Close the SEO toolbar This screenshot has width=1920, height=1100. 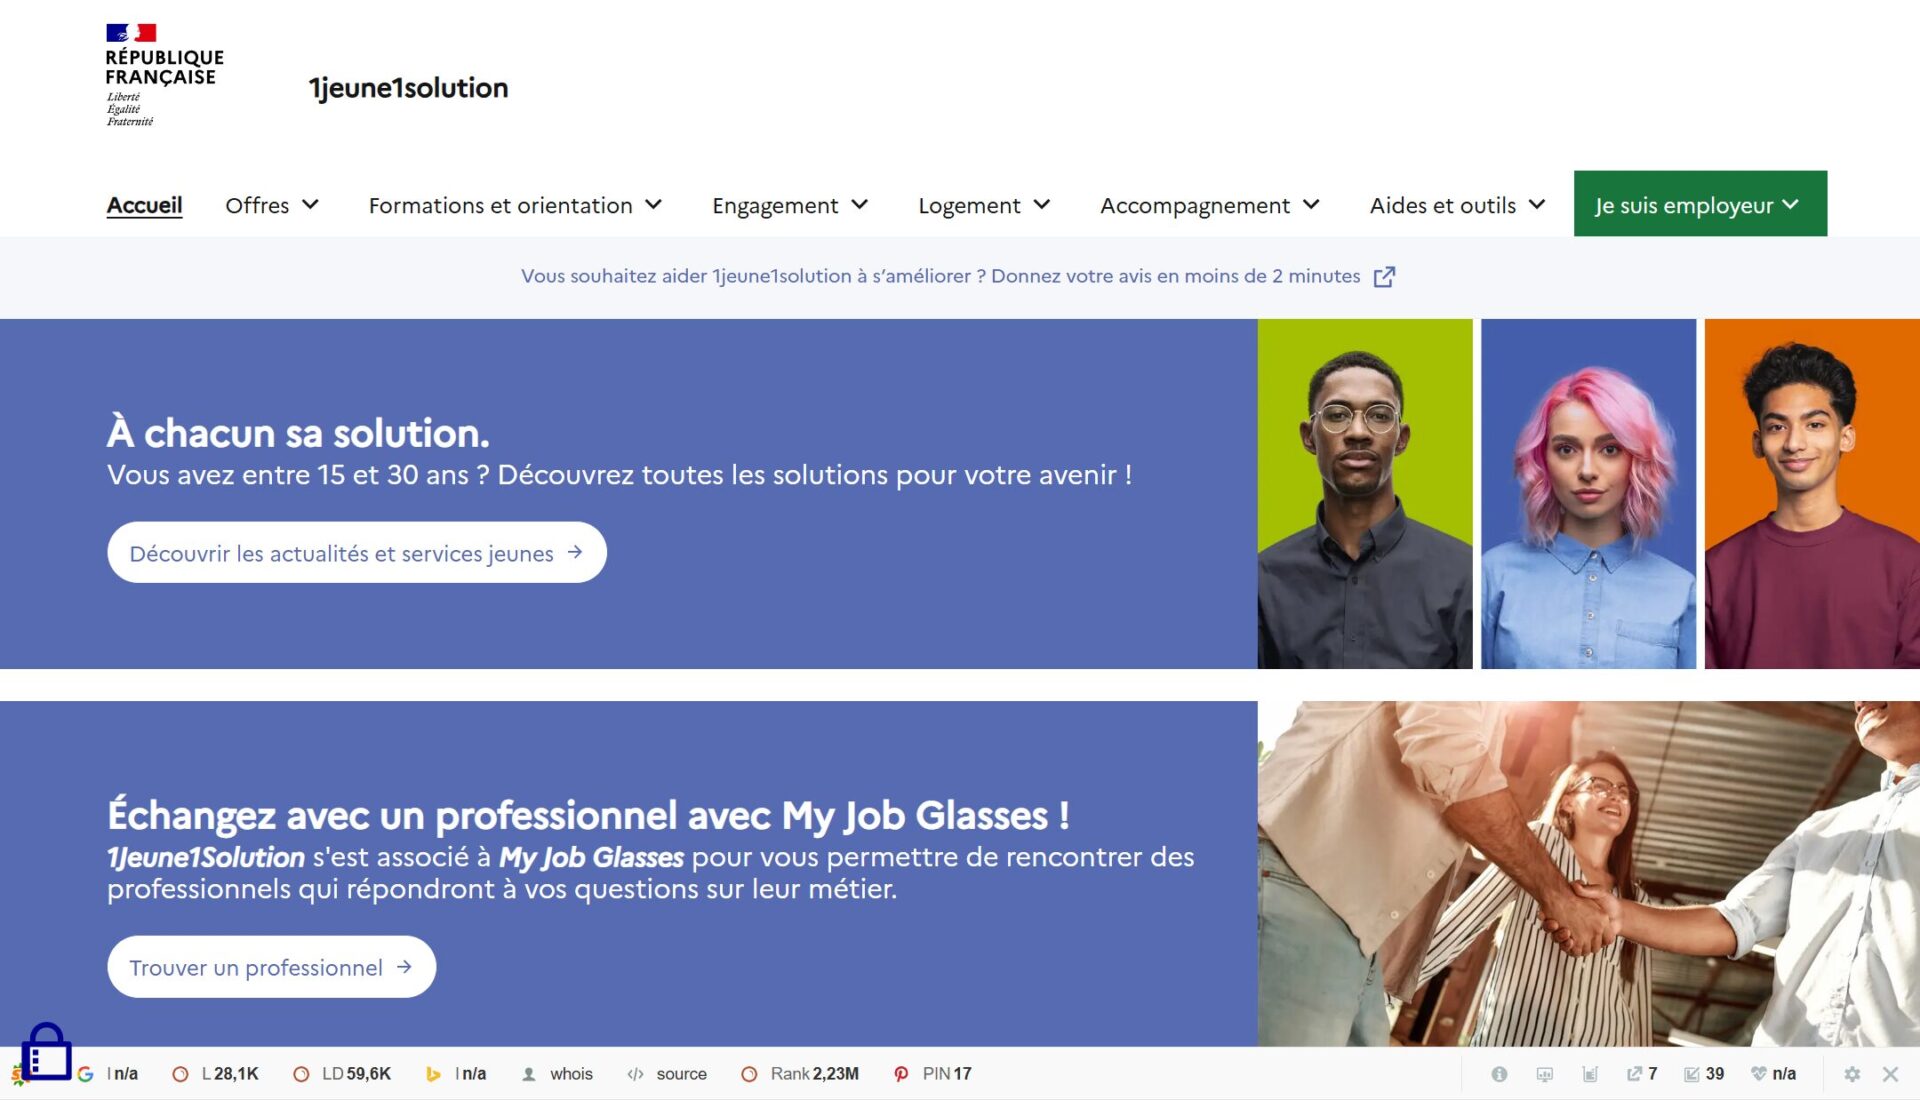pyautogui.click(x=1890, y=1074)
